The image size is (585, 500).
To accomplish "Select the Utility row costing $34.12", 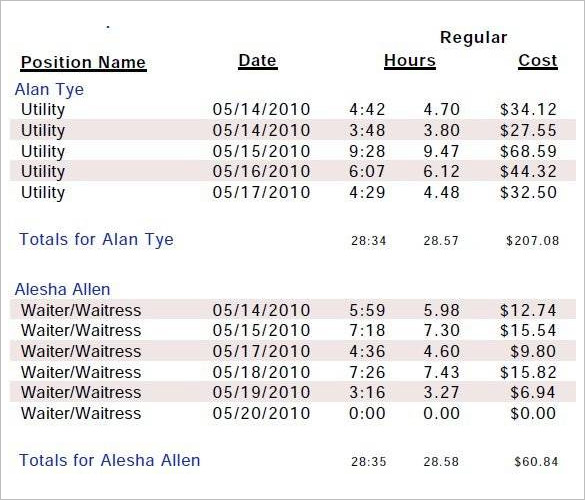I will pos(292,109).
